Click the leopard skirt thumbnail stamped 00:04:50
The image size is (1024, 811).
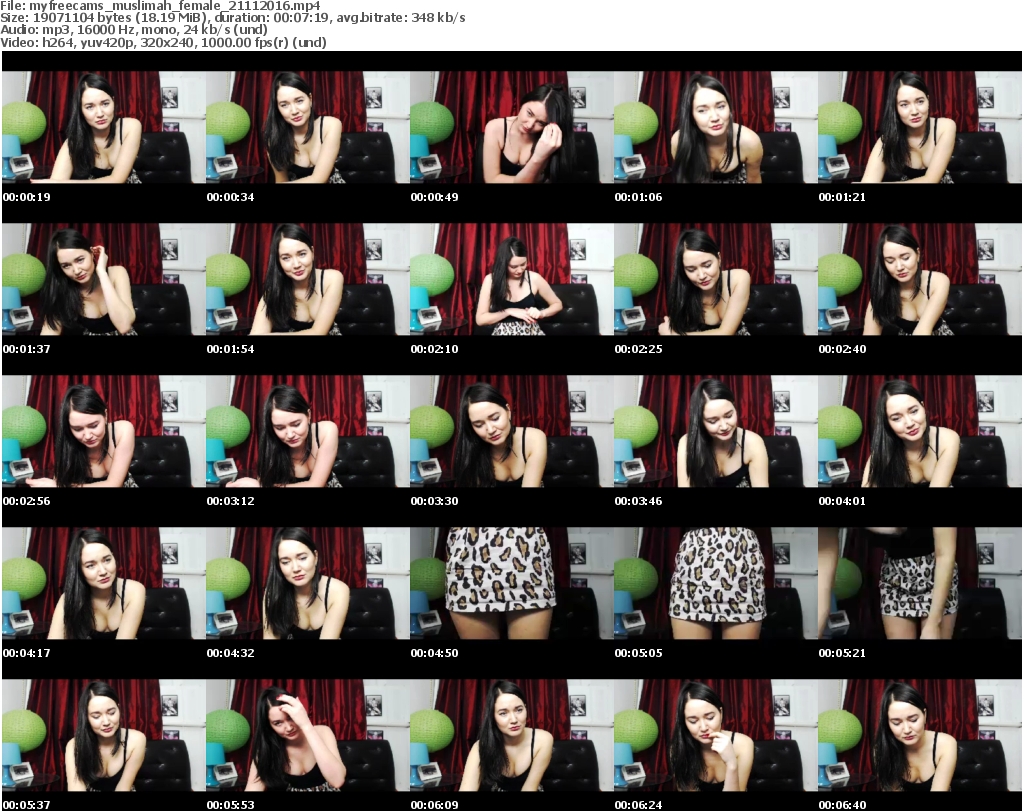coord(512,584)
